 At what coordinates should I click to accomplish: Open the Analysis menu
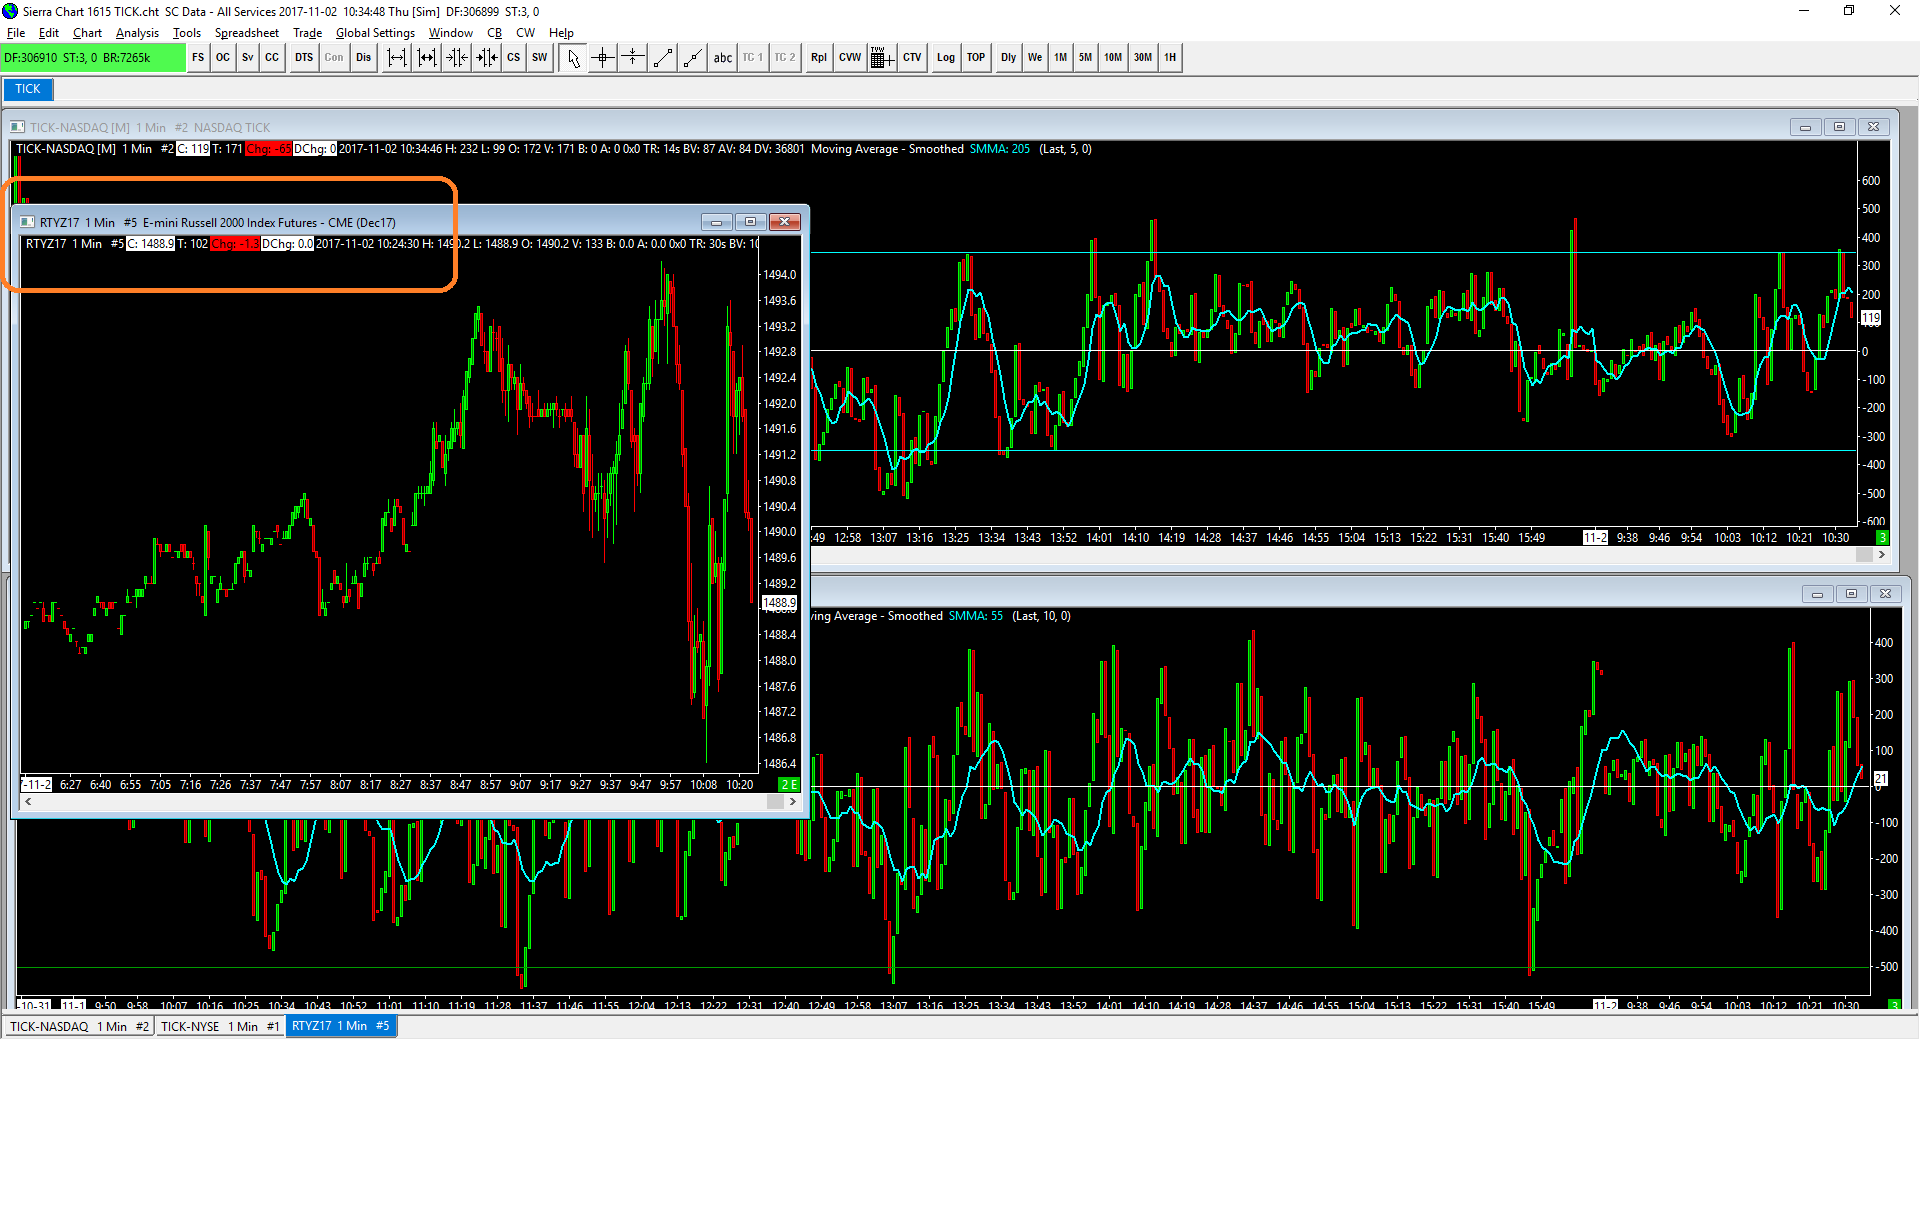(x=137, y=33)
